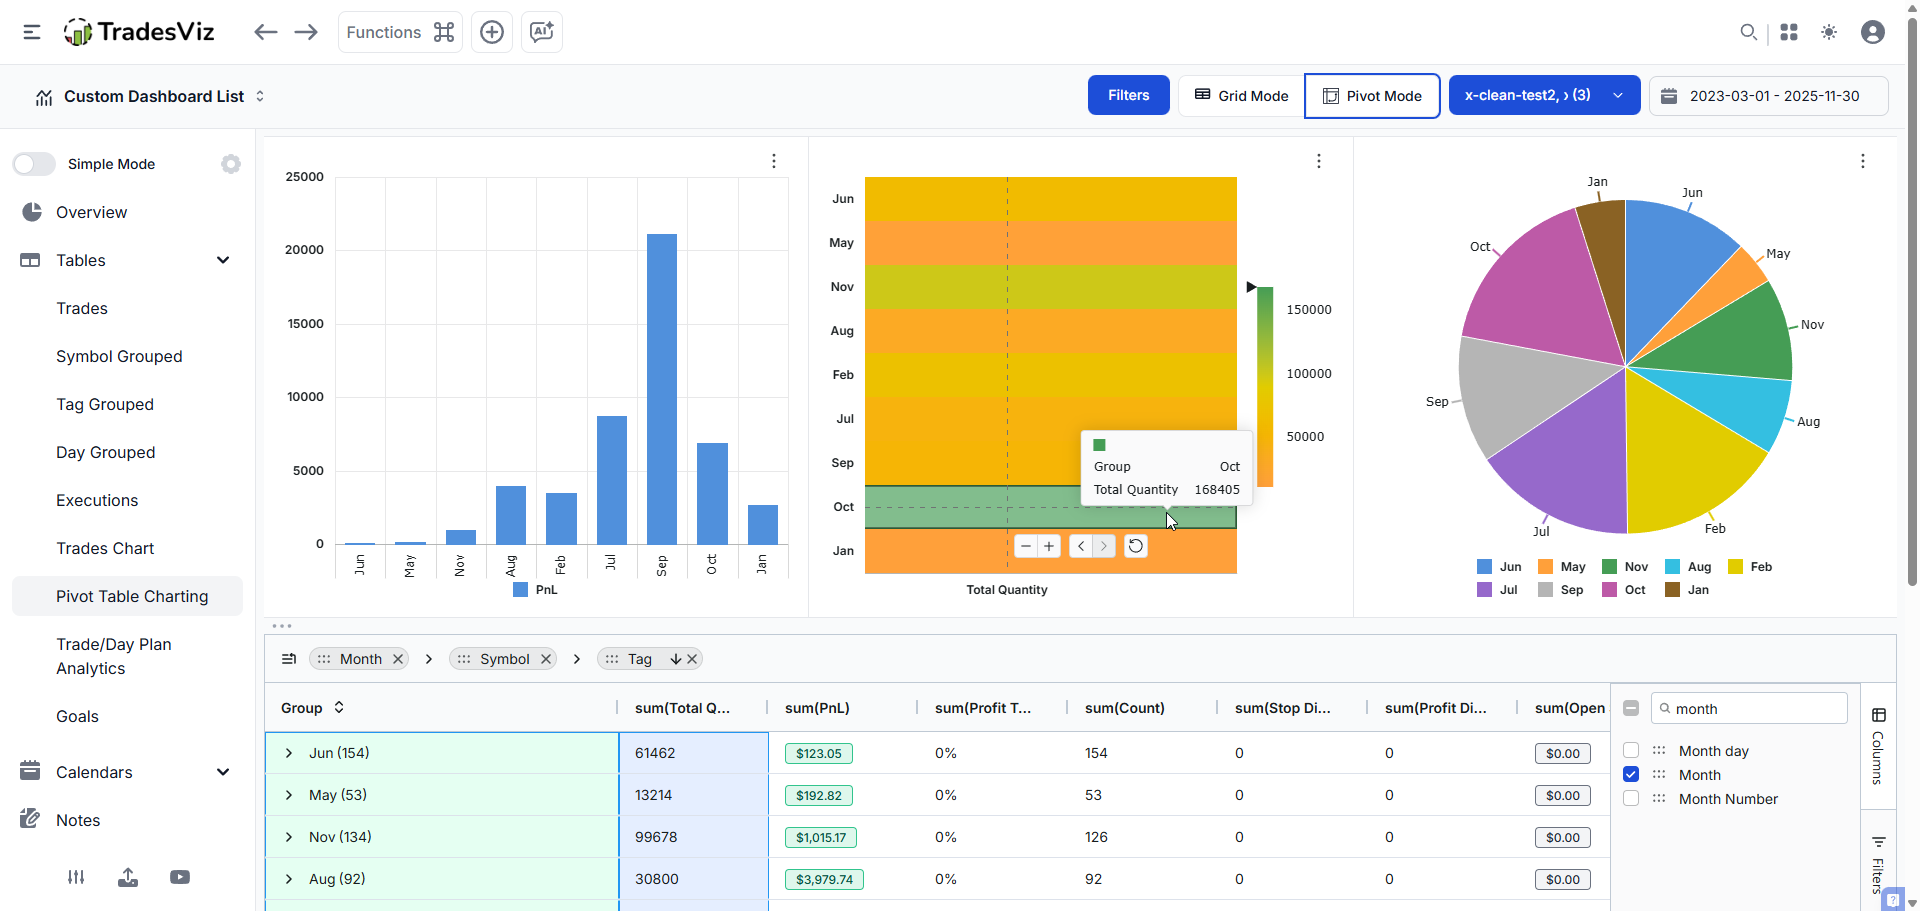This screenshot has height=911, width=1920.
Task: Open Tag Grouped page
Action: (105, 404)
